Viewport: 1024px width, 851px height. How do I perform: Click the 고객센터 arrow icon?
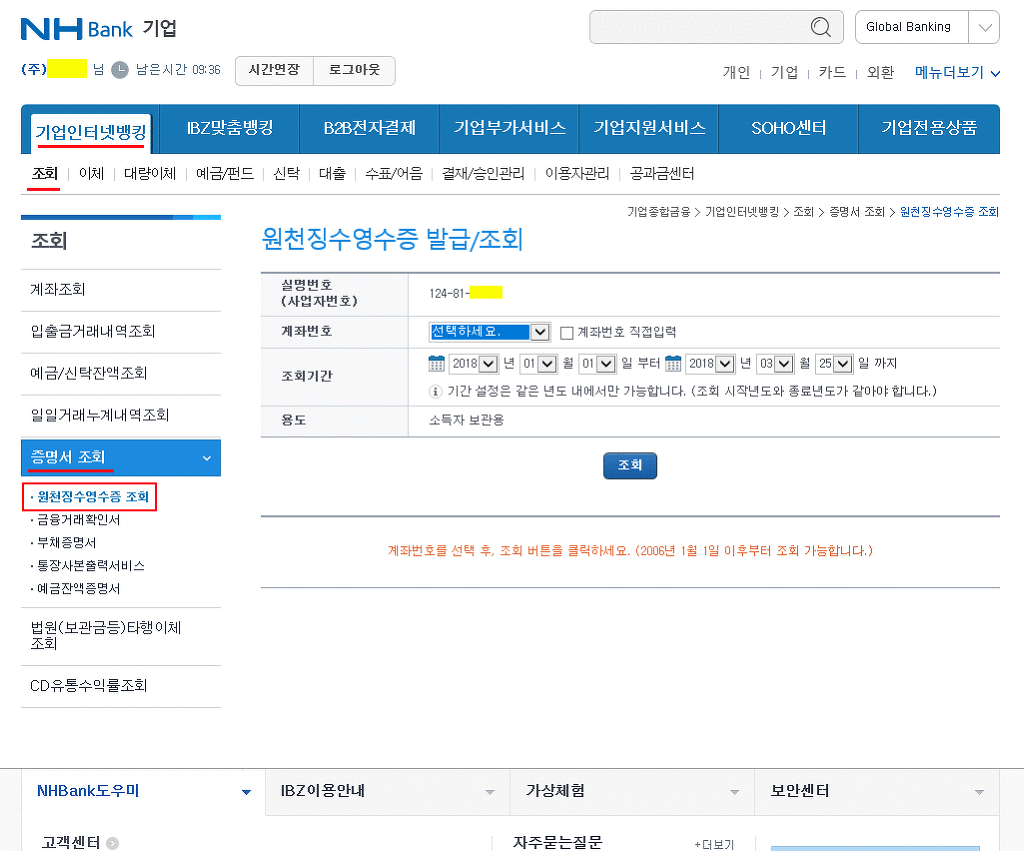pyautogui.click(x=112, y=843)
